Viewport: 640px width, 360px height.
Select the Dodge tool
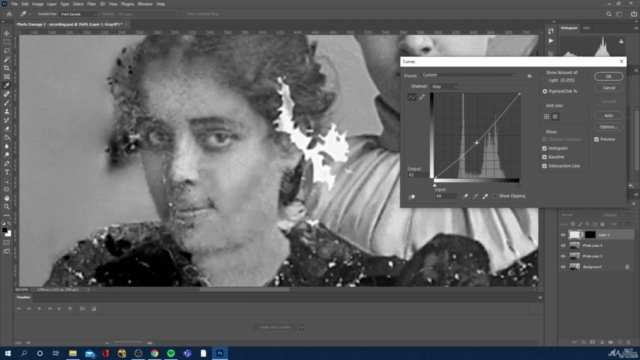(7, 155)
